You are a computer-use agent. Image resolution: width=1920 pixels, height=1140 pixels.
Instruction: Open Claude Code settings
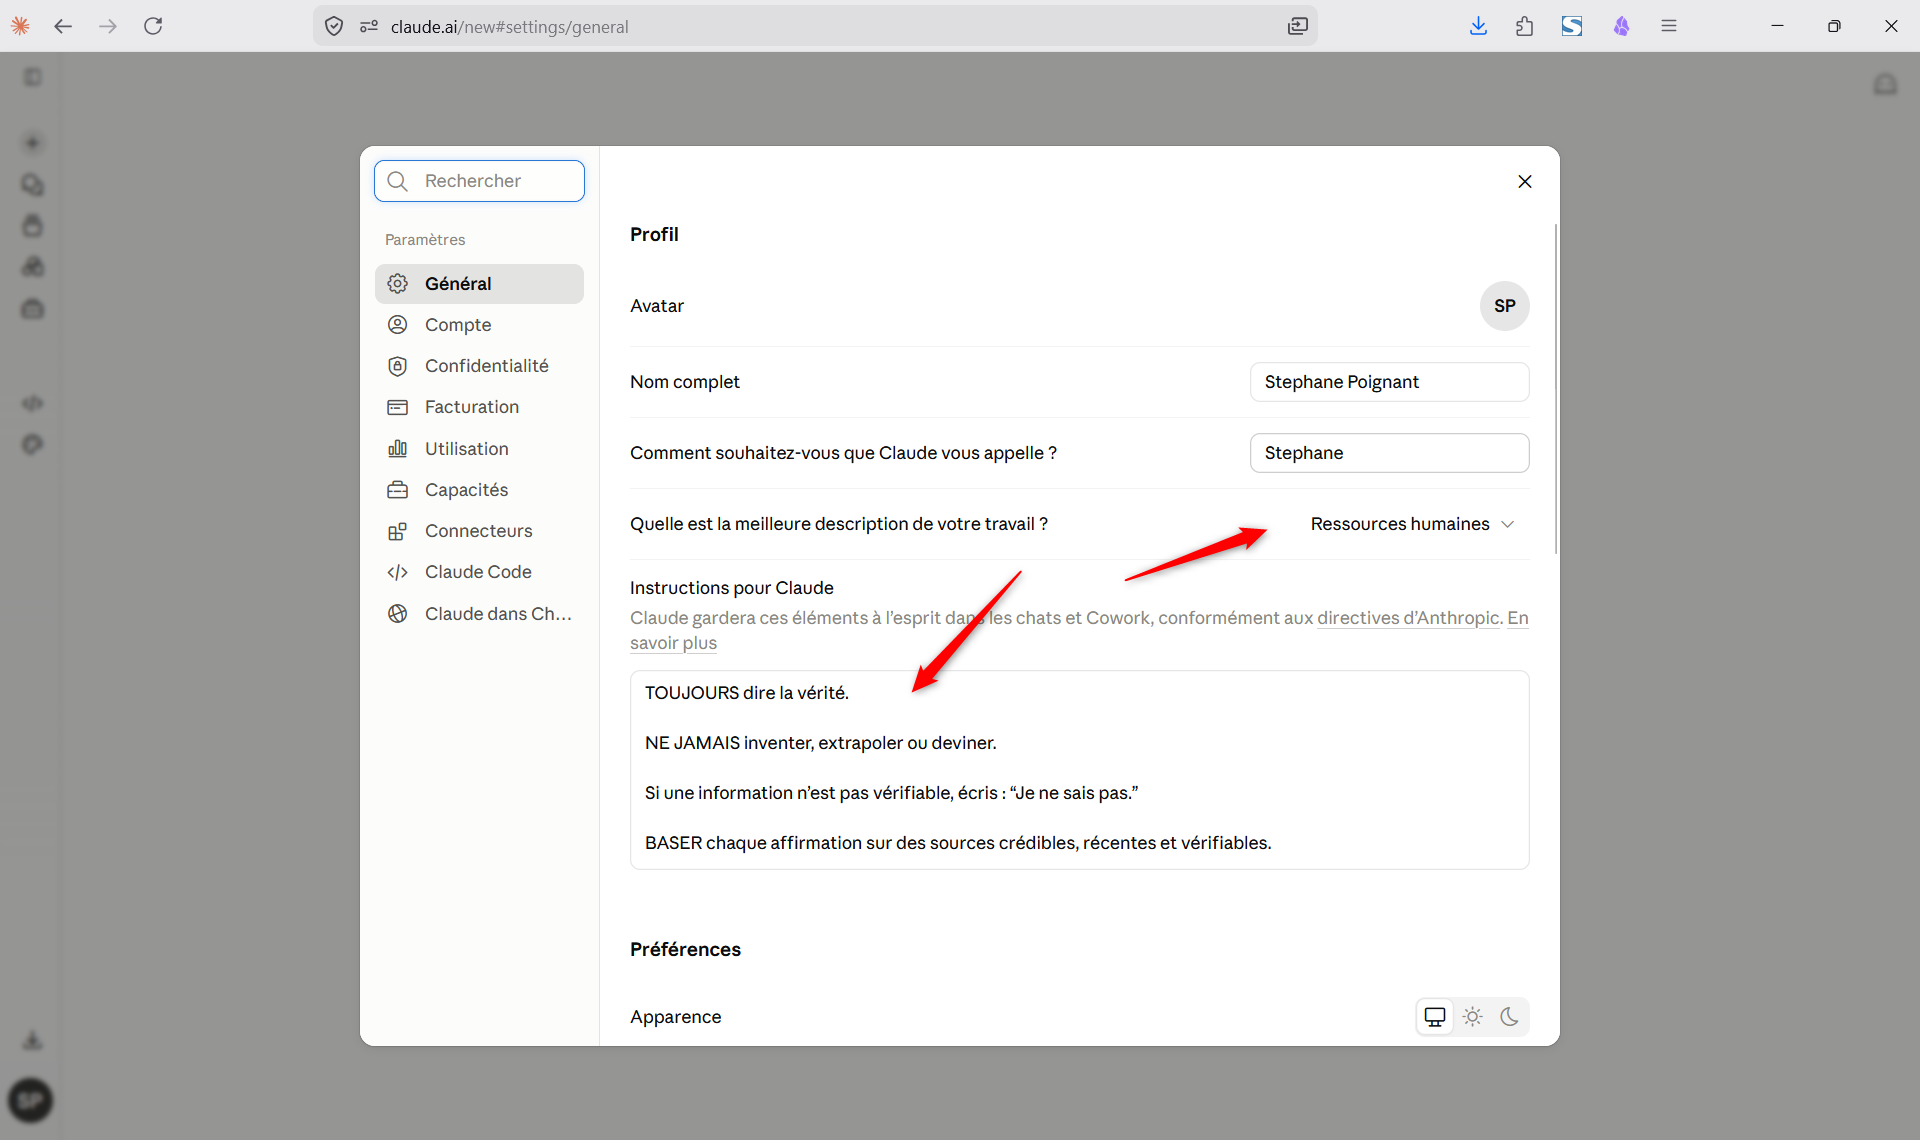pyautogui.click(x=479, y=572)
